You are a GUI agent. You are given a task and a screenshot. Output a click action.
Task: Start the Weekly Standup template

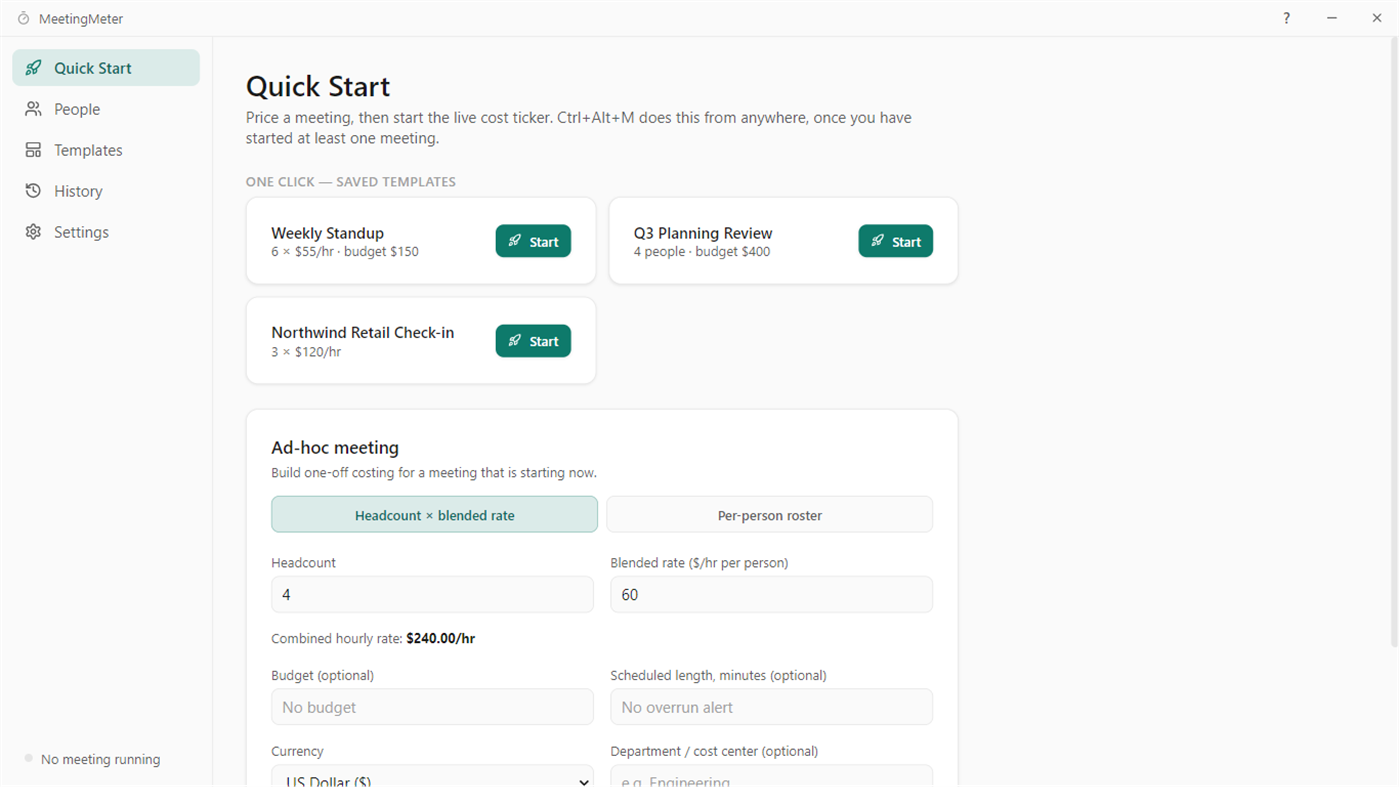[533, 241]
